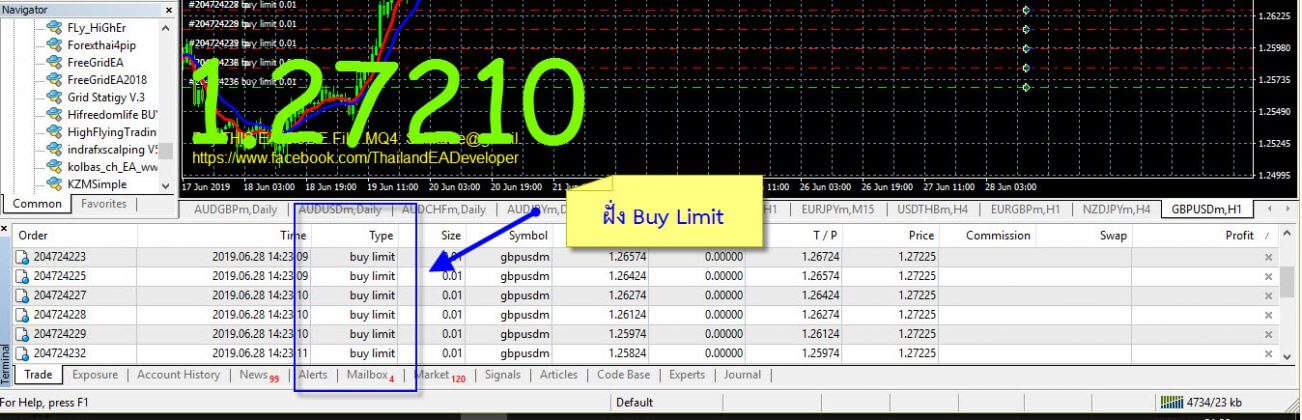Viewport: 1302px width, 420px height.
Task: Cancel pending order 204724232 with its X
Action: [1268, 354]
